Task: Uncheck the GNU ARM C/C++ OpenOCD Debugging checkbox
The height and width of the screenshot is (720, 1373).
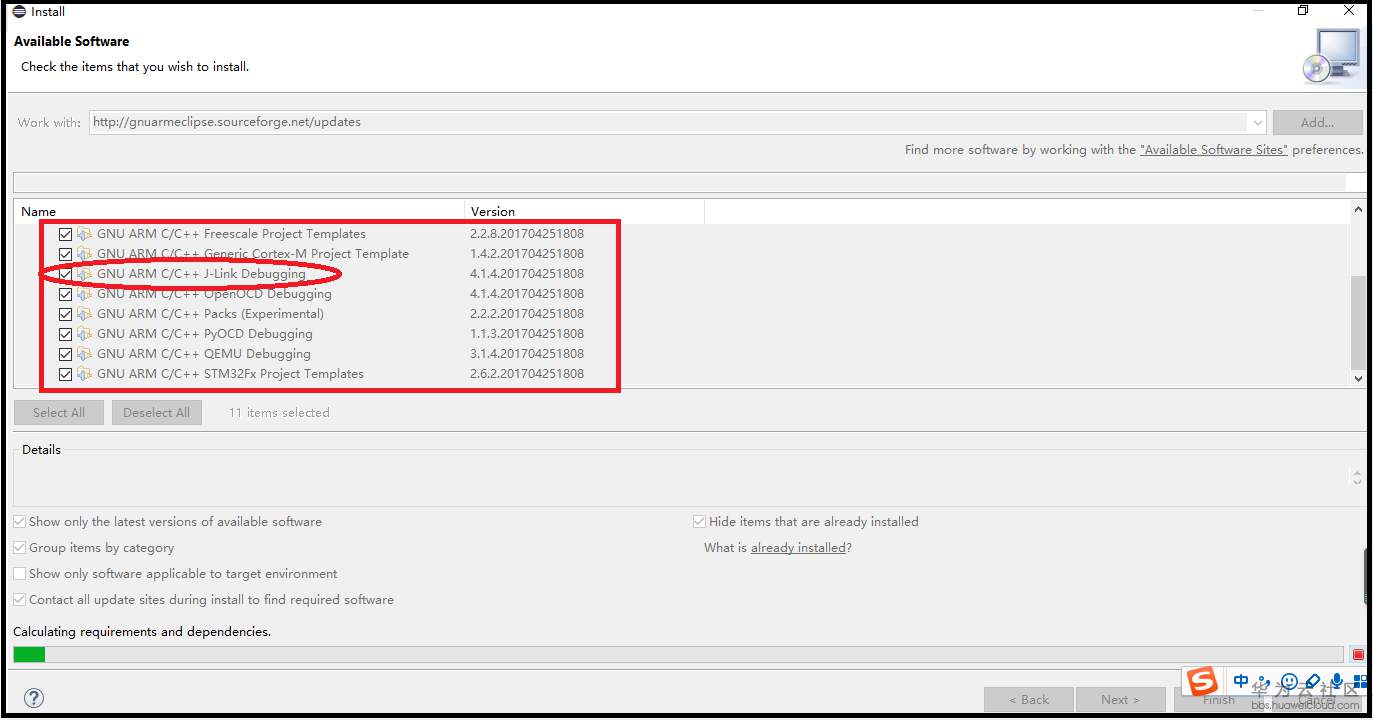Action: pyautogui.click(x=66, y=294)
